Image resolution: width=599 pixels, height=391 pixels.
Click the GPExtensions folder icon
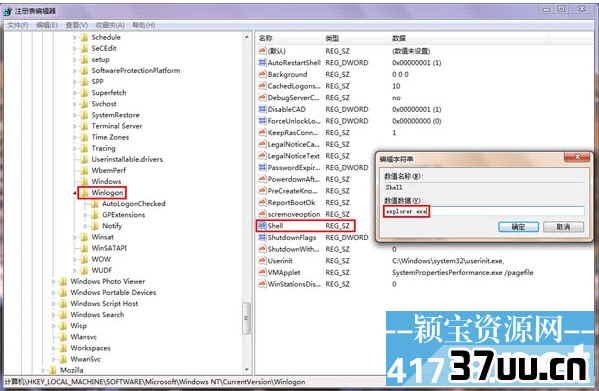click(95, 215)
